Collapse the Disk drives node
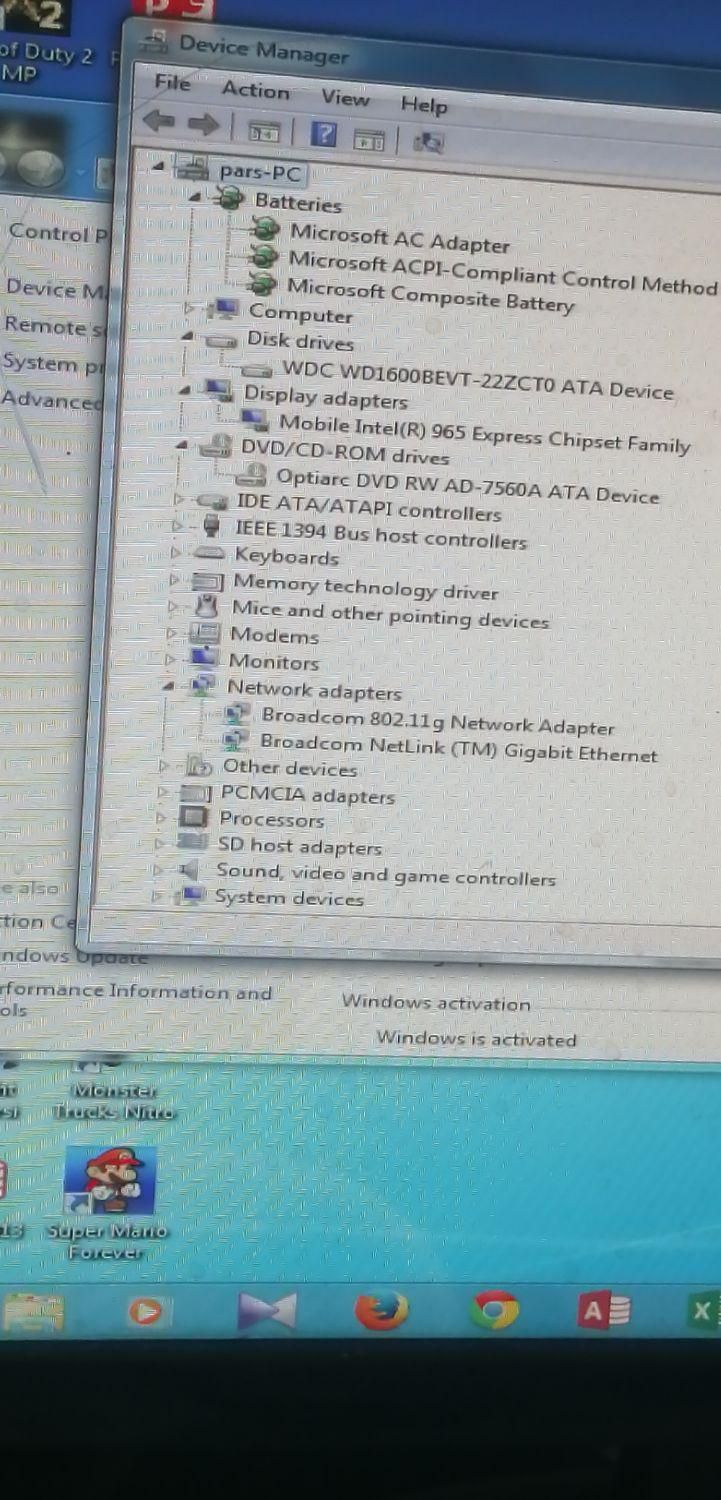 click(187, 338)
